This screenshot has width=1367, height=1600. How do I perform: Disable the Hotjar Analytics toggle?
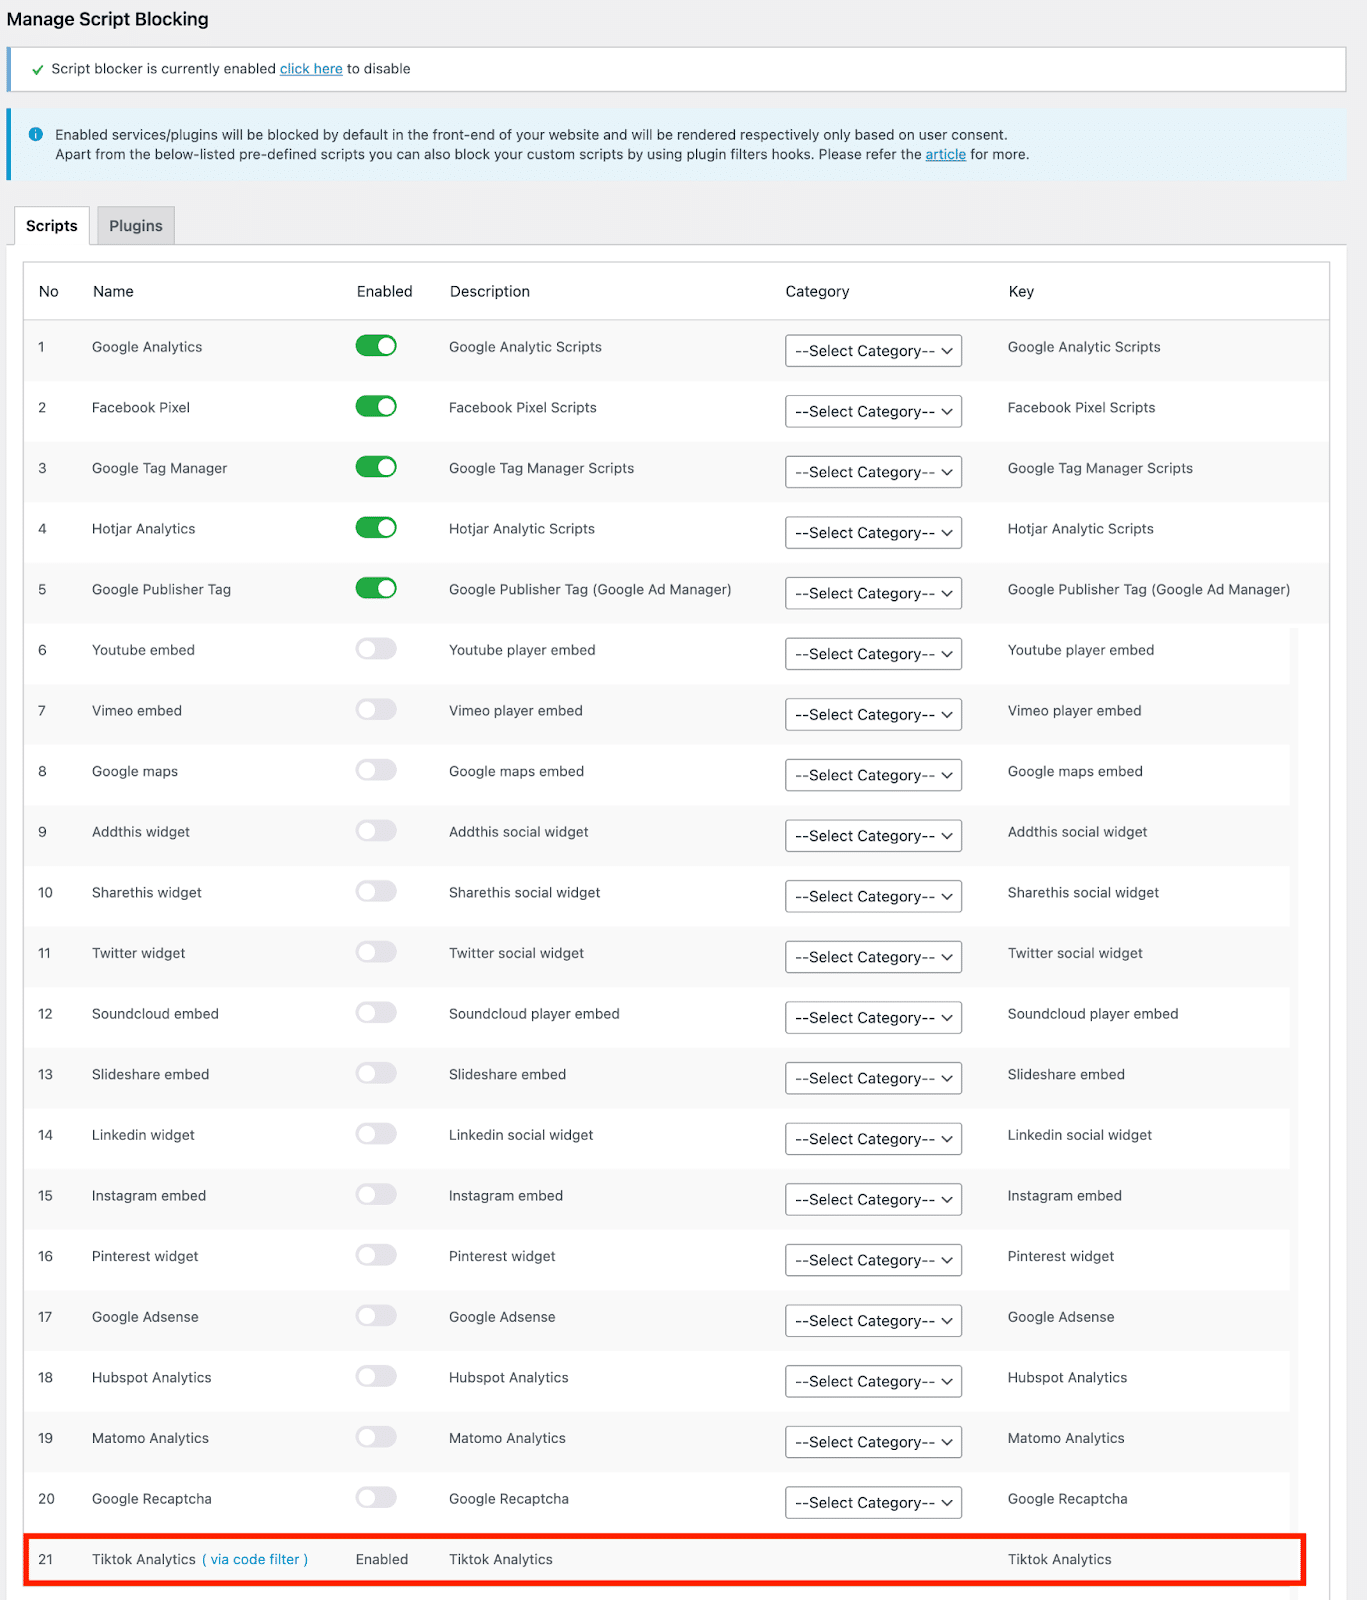click(x=376, y=528)
